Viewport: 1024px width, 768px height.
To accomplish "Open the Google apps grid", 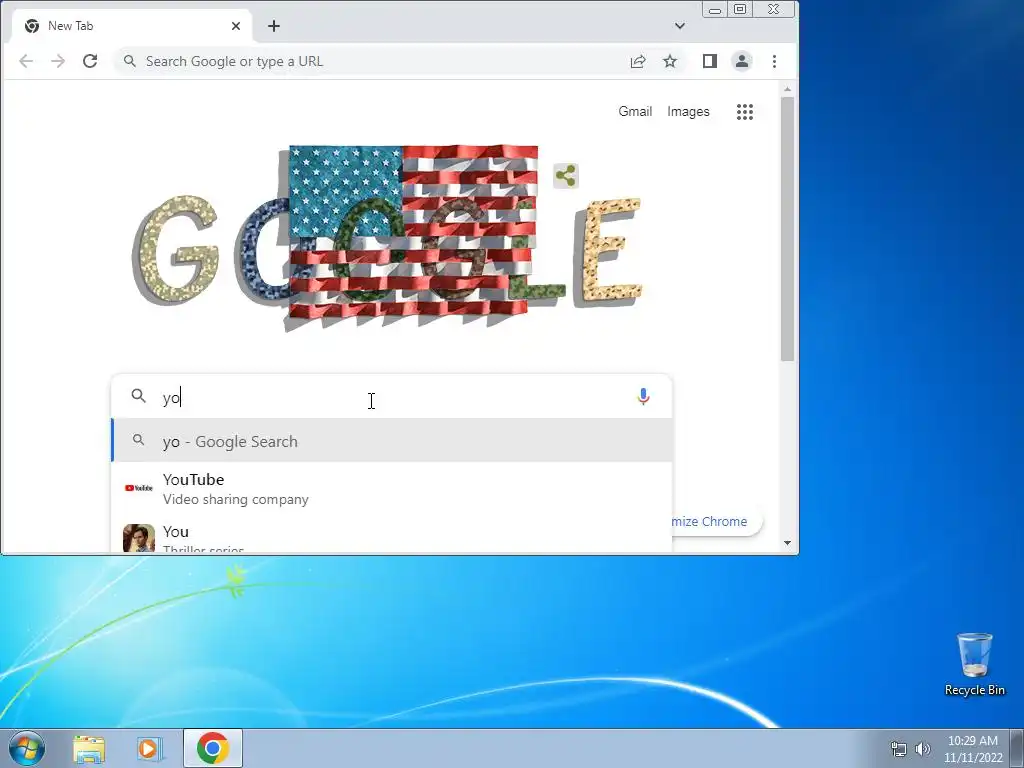I will pos(744,112).
